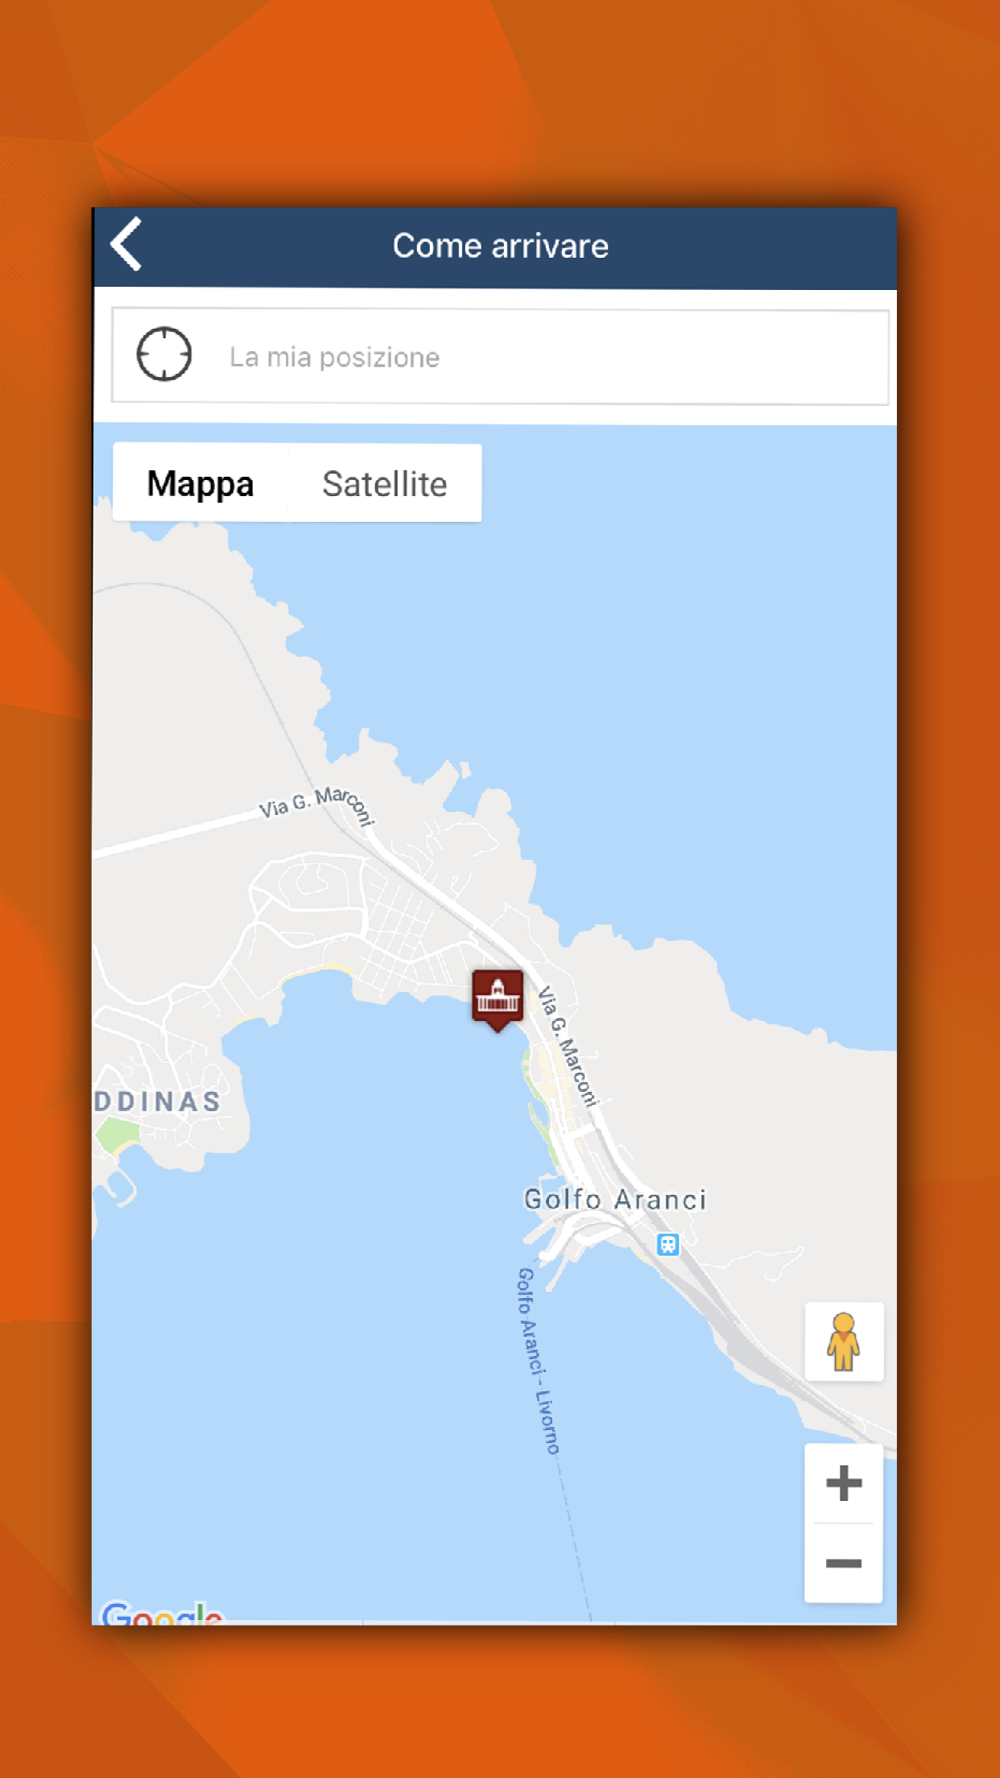Zoom out with the minus button

point(844,1563)
